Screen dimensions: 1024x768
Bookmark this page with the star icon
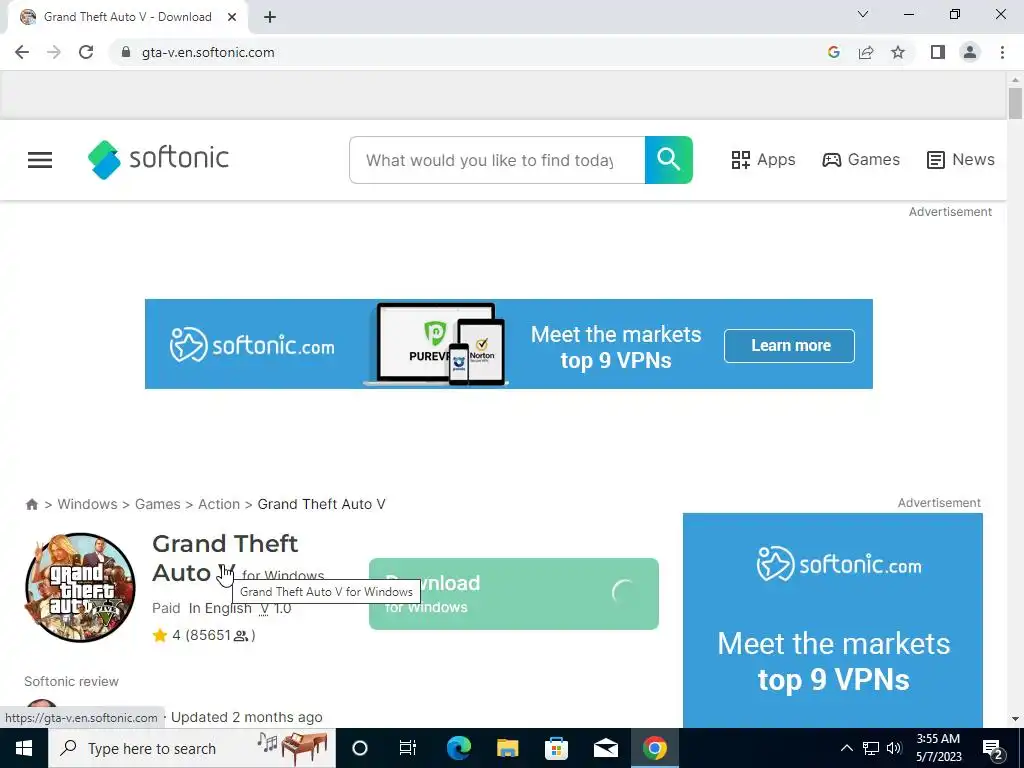898,52
